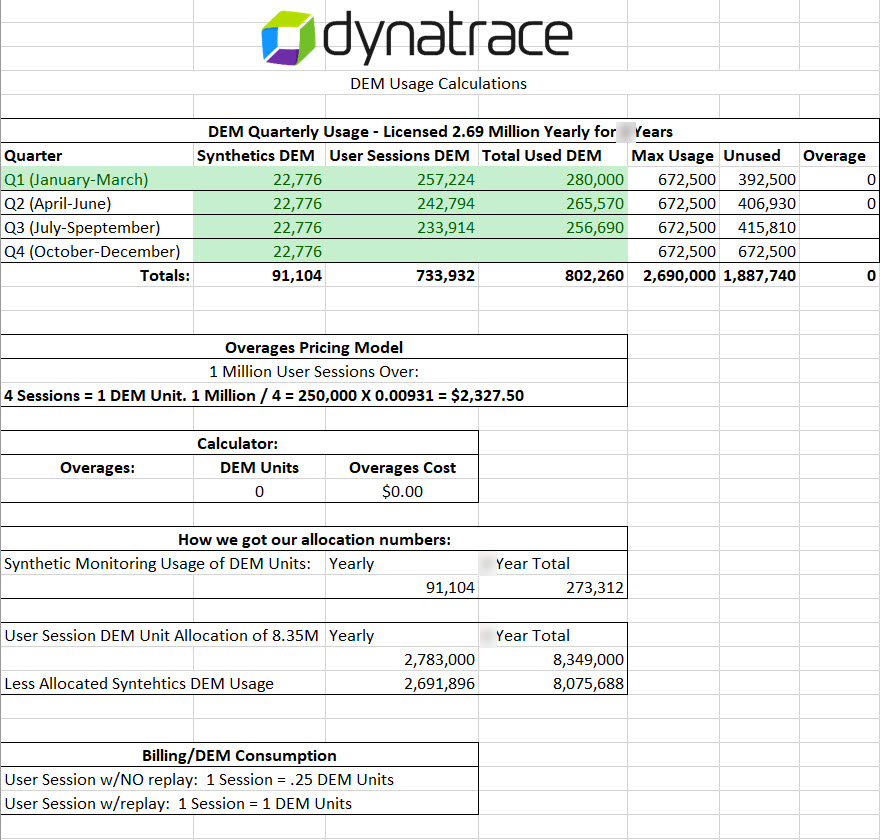Click the Q2 total used value 265,570
Image resolution: width=880 pixels, height=840 pixels.
595,204
